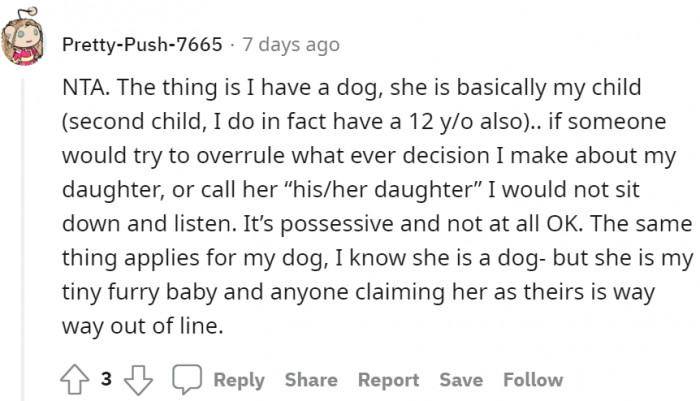Viewport: 700px width, 401px height.
Task: Report the comment
Action: point(388,380)
